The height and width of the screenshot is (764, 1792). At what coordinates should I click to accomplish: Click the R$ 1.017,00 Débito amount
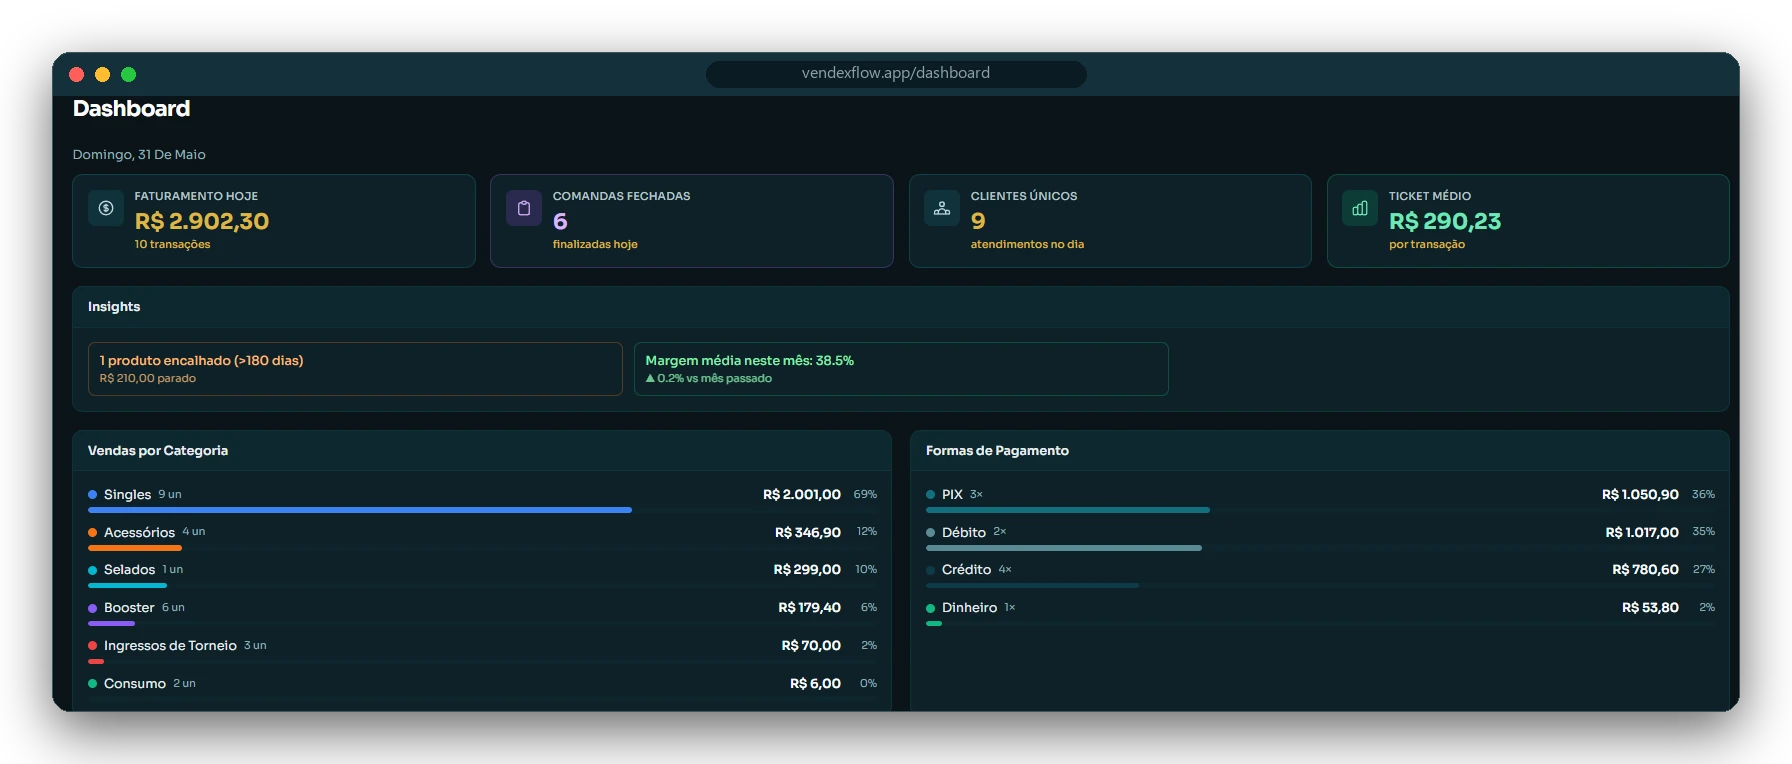click(x=1642, y=532)
